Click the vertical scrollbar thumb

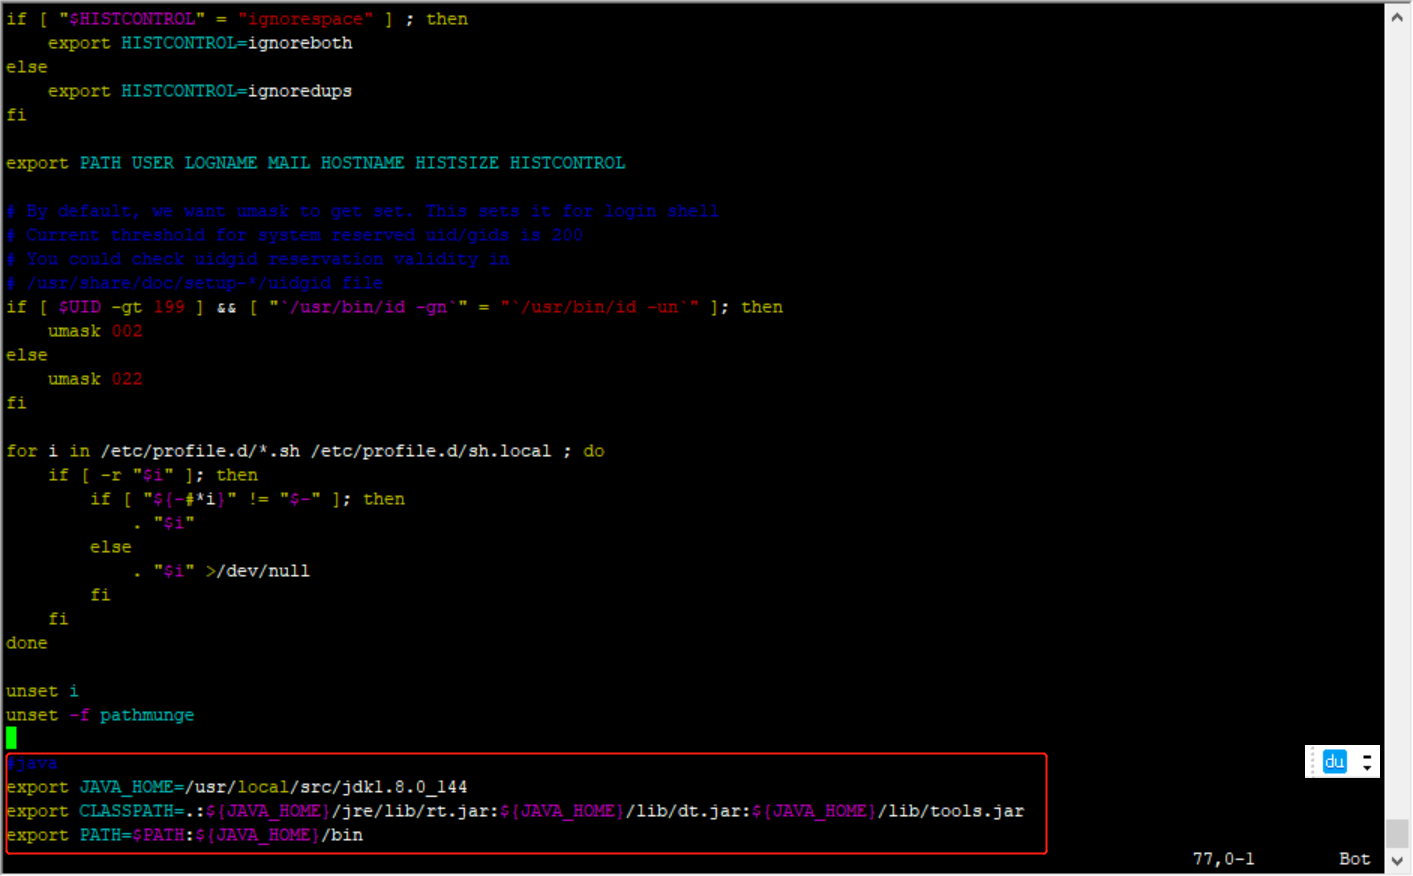pos(1397,833)
